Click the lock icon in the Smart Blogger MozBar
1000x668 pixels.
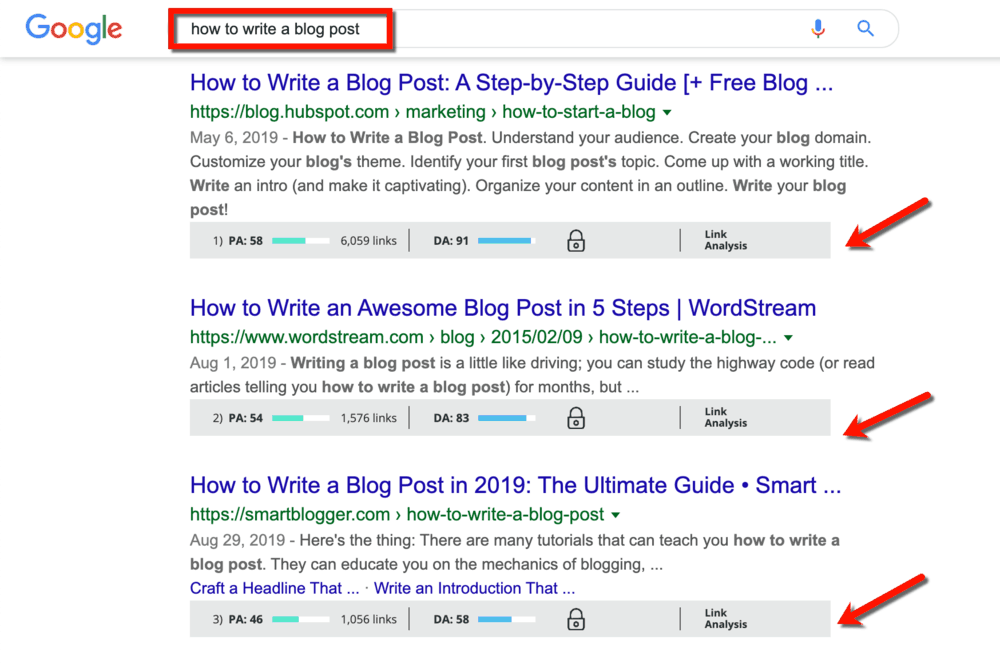point(575,619)
